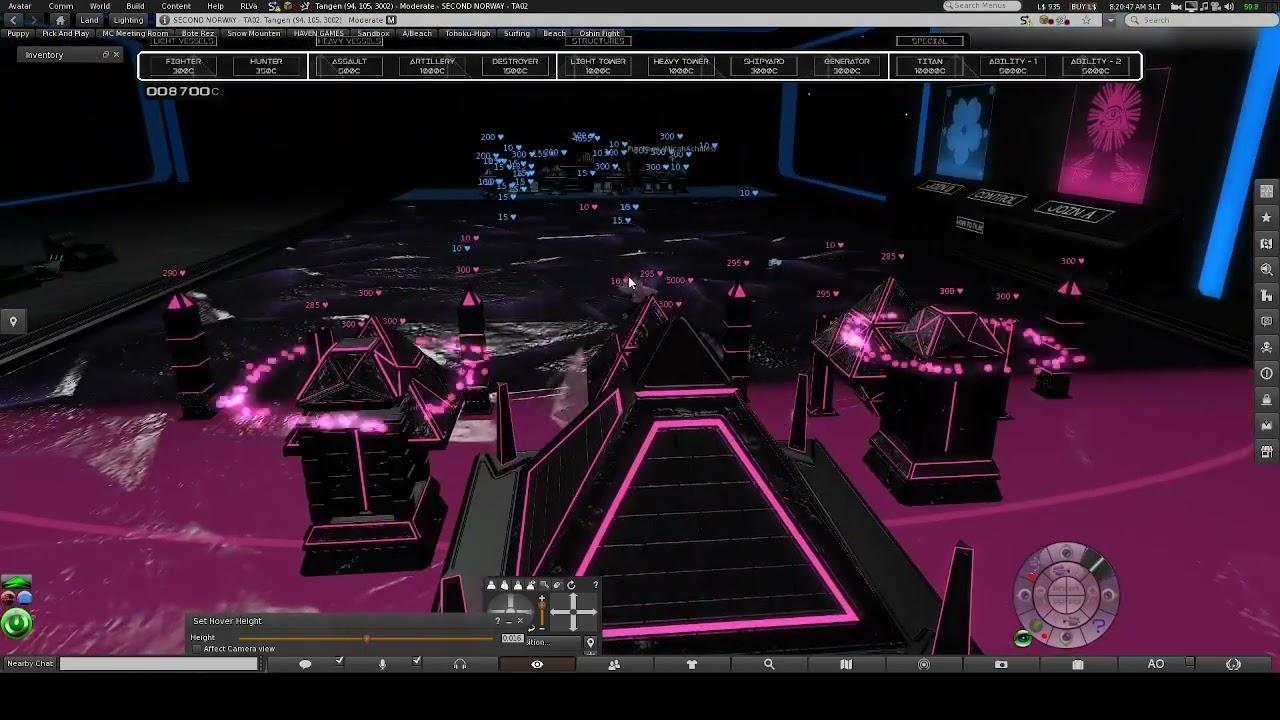The image size is (1280, 720).
Task: Toggle the microphone speak button
Action: [382, 664]
